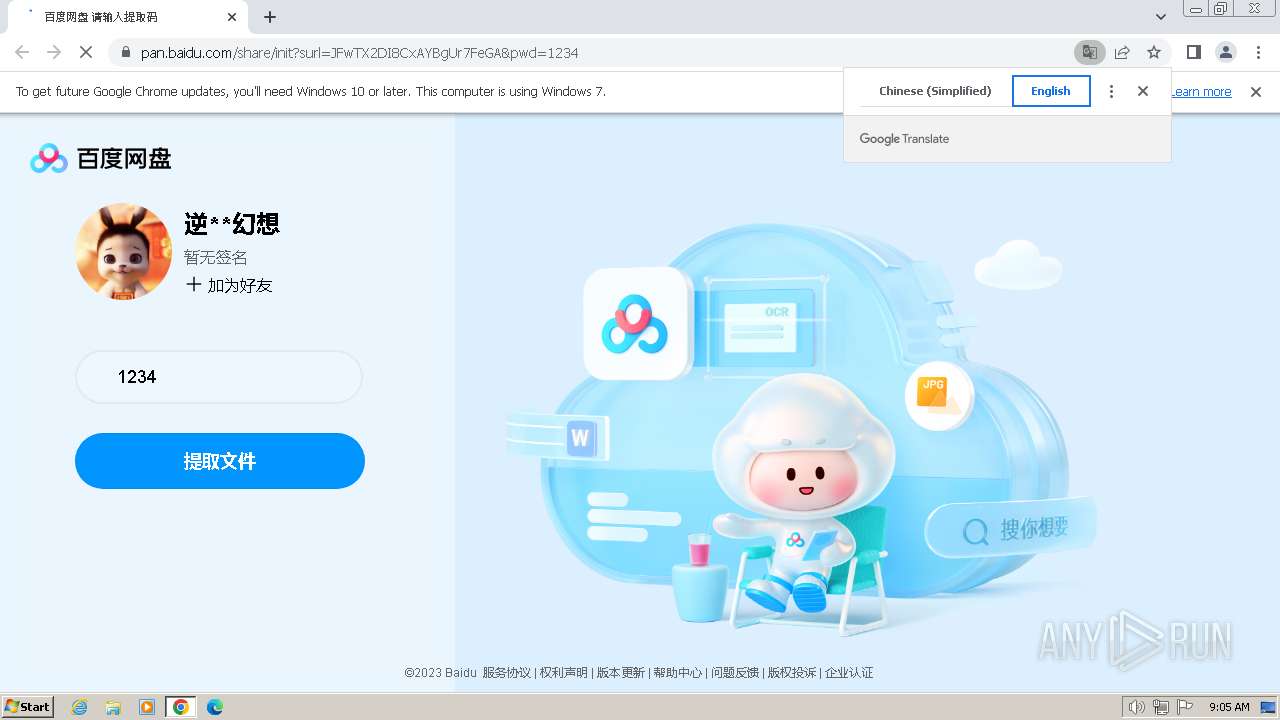Viewport: 1280px width, 720px height.
Task: Share this page icon
Action: (1122, 52)
